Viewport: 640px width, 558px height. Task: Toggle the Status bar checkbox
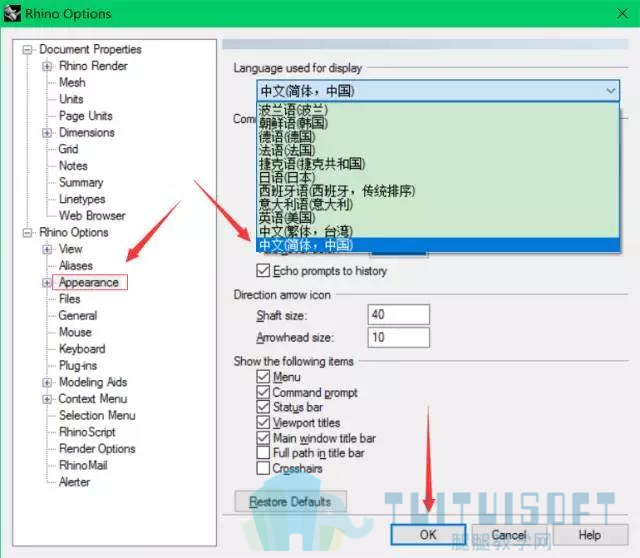(263, 407)
